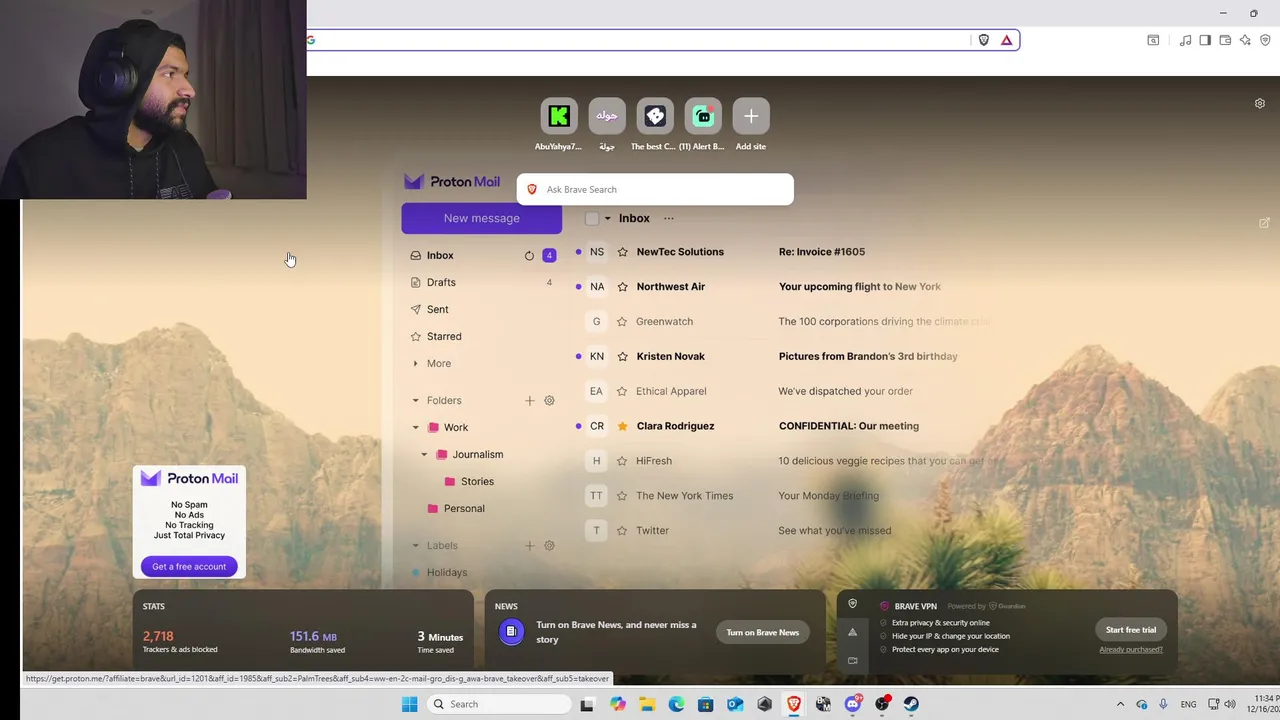Select the VPN shield tab in widget

[852, 604]
